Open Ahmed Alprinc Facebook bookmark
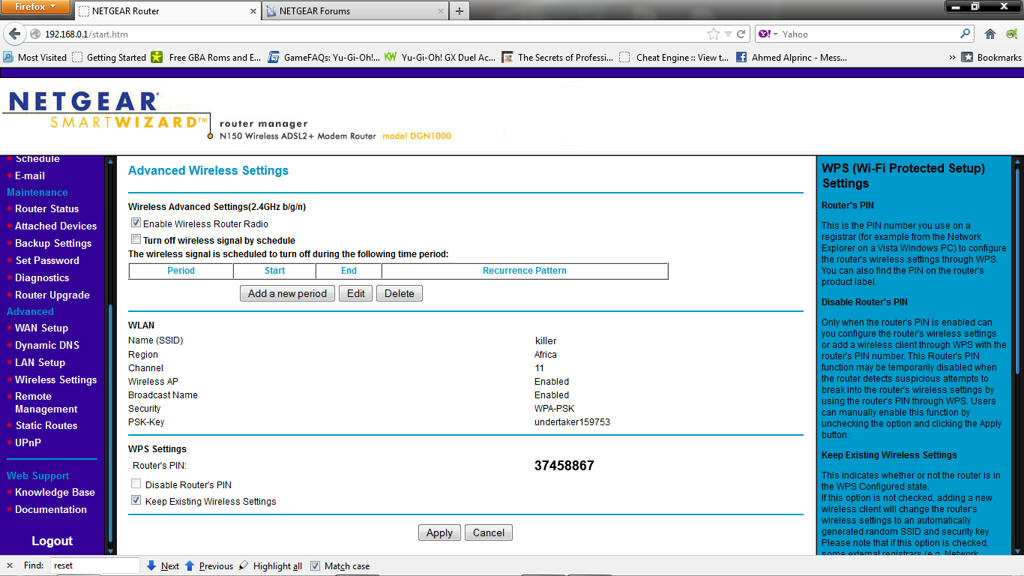The height and width of the screenshot is (576, 1024). [791, 57]
